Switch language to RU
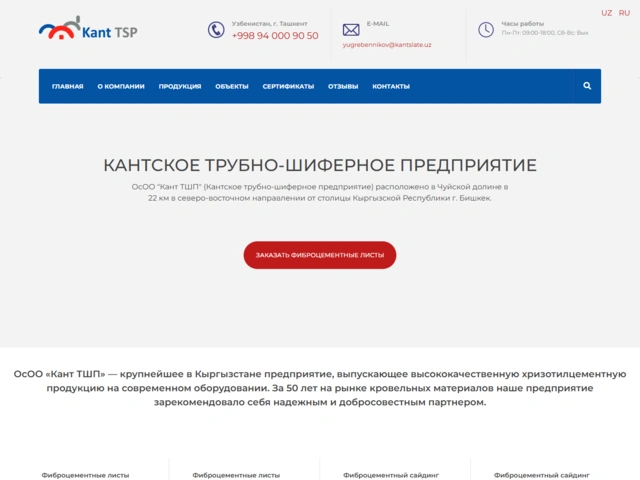640x480 pixels. pos(624,13)
